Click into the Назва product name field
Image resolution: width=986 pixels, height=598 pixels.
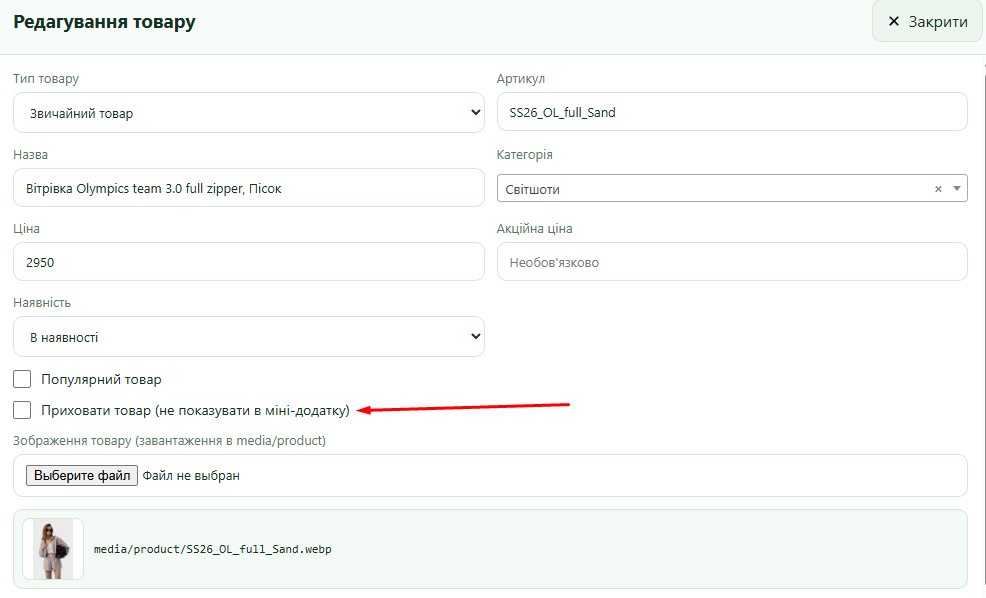pyautogui.click(x=248, y=187)
